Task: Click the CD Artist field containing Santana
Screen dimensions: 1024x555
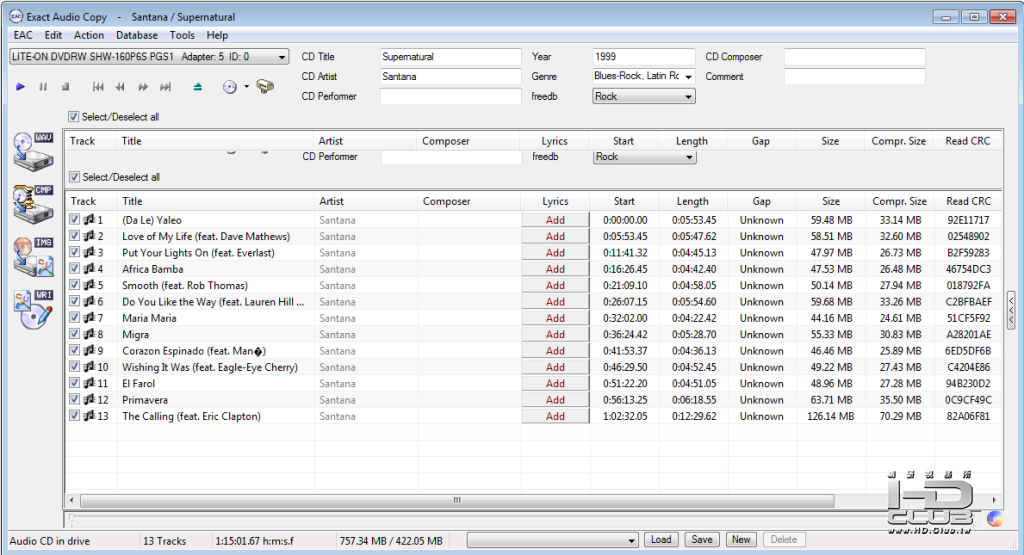Action: coord(450,76)
